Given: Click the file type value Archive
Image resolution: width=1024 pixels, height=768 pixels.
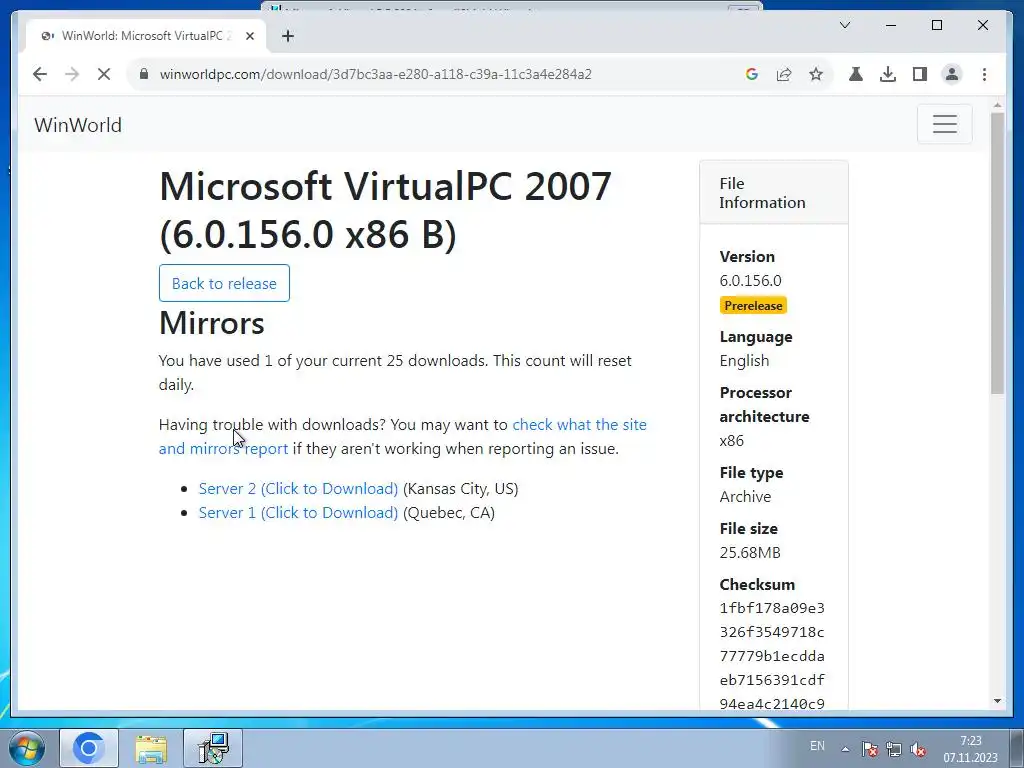Looking at the screenshot, I should point(745,496).
